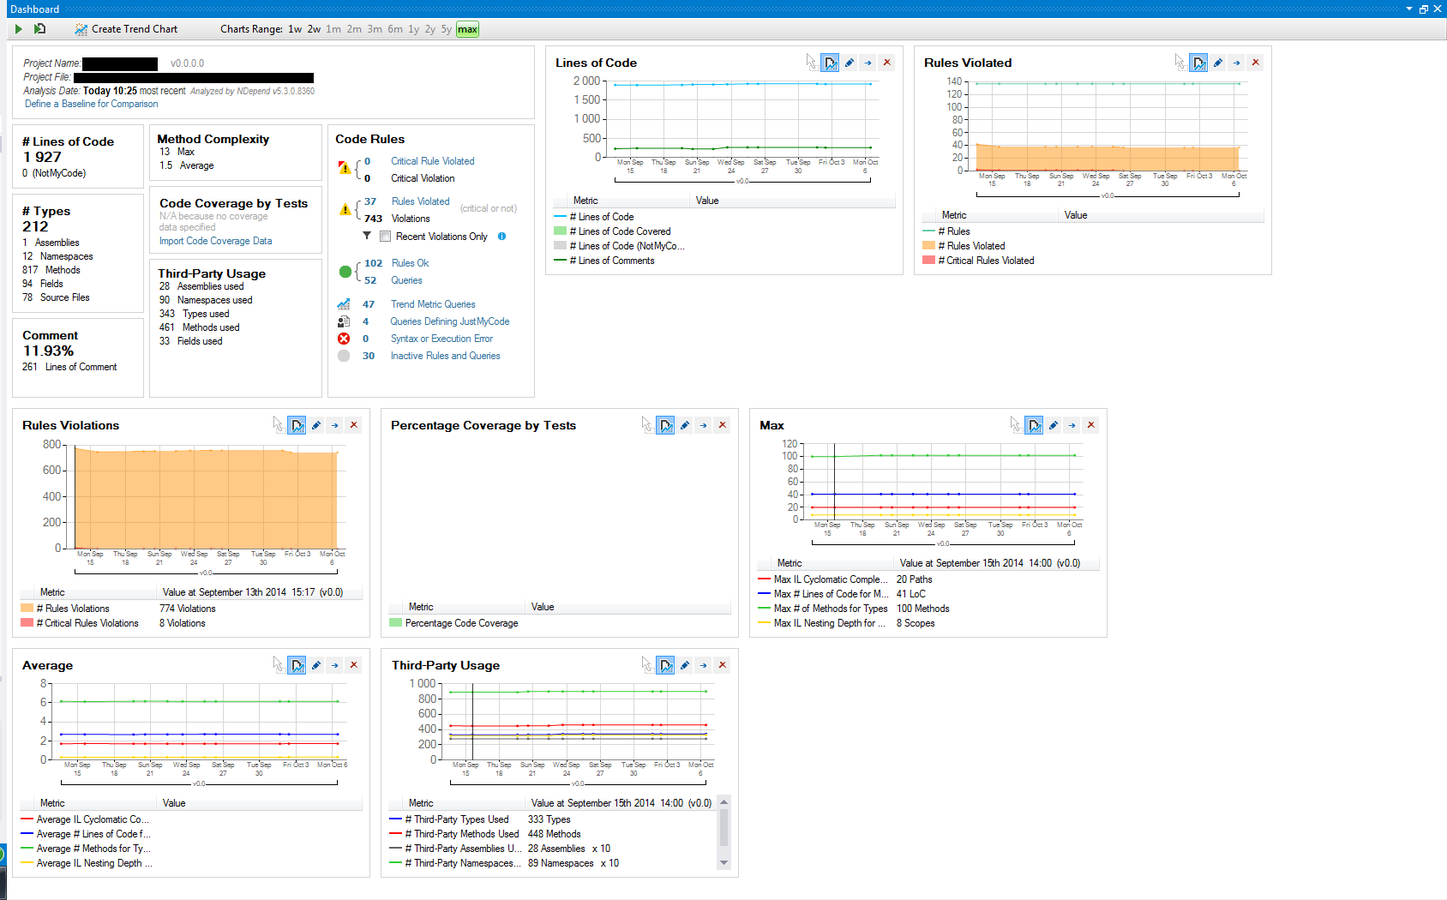Image resolution: width=1447 pixels, height=900 pixels.
Task: Open the Critical Rule Violated link
Action: click(432, 161)
